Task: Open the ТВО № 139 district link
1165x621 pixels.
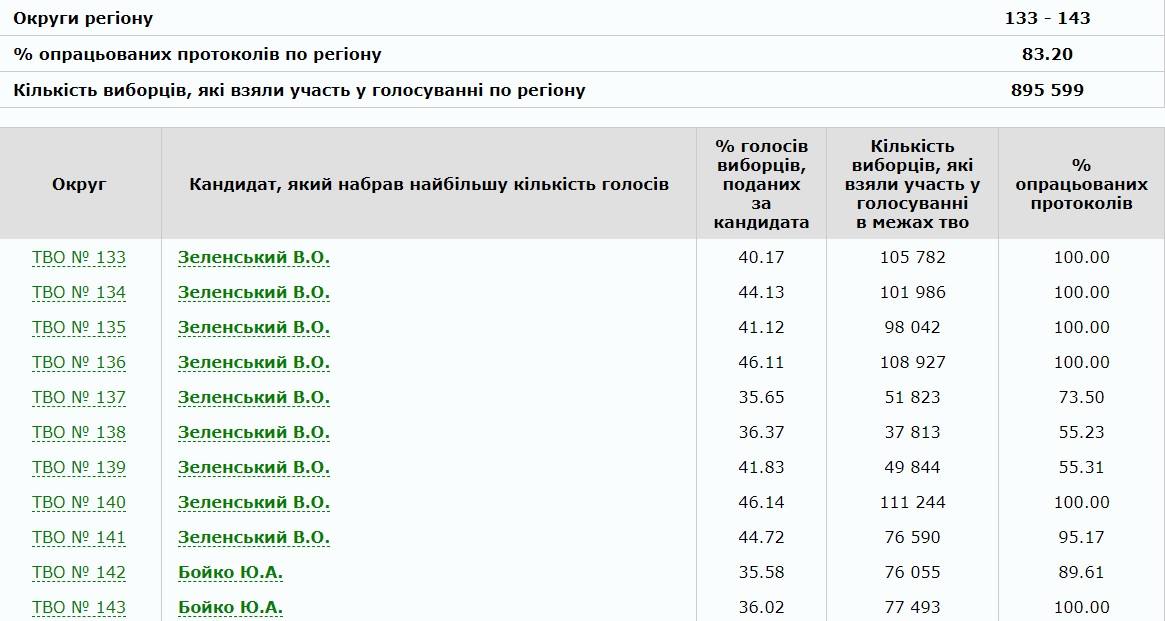Action: coord(79,468)
